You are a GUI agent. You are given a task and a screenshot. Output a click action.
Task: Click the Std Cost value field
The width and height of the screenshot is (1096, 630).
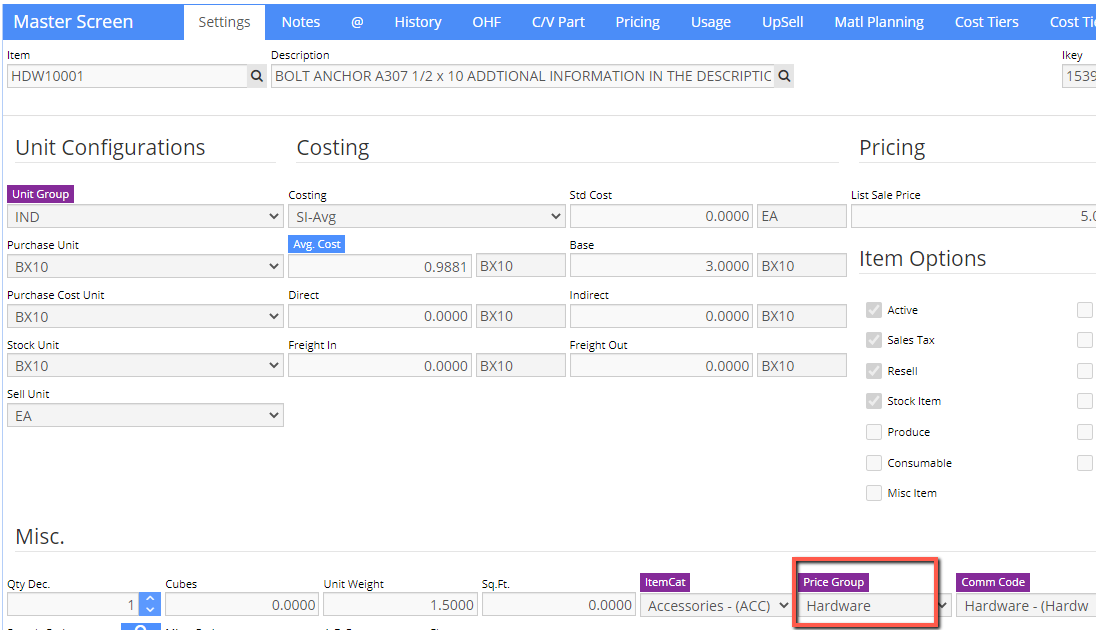(661, 216)
